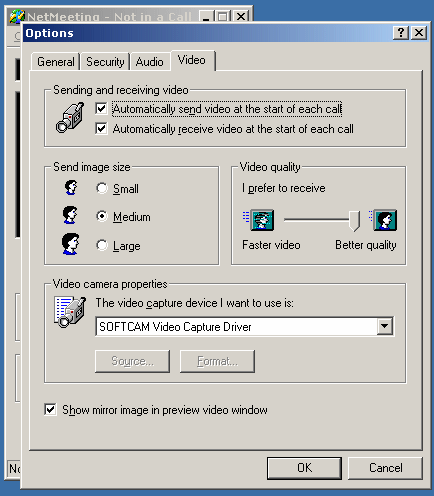Open the video capture device dropdown arrow
This screenshot has width=434, height=496.
384,326
